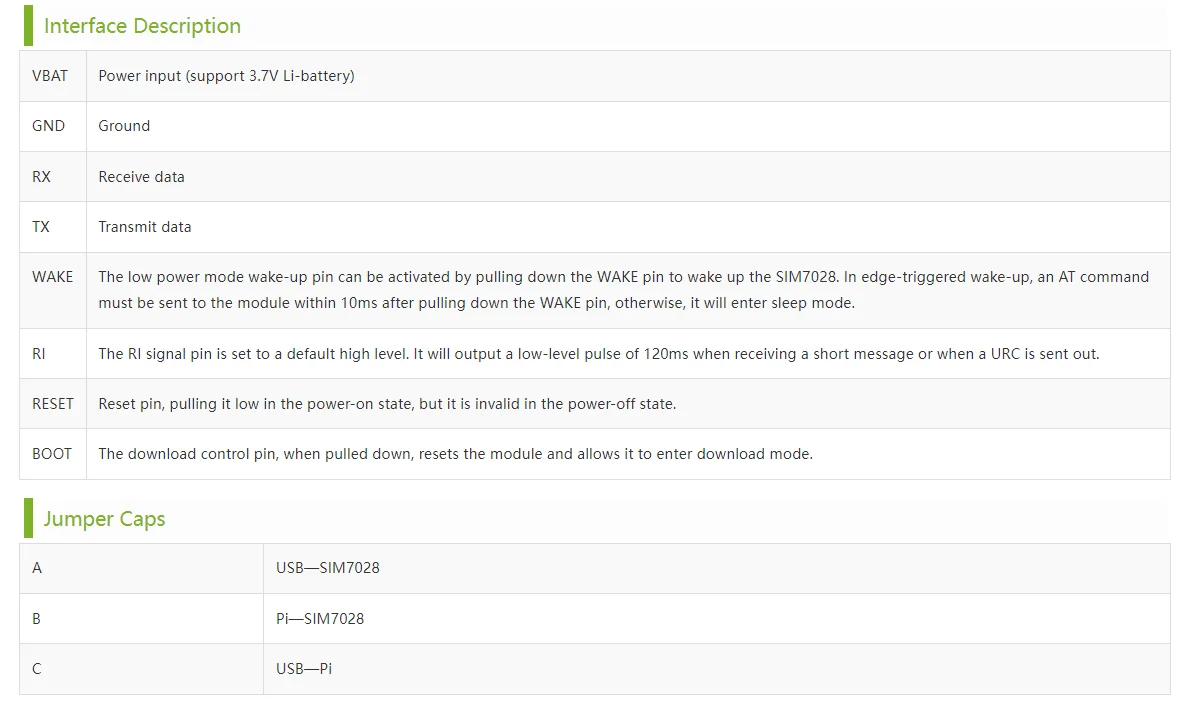The image size is (1185, 712).
Task: Click the Power input 3.7V Li-battery description
Action: (226, 76)
